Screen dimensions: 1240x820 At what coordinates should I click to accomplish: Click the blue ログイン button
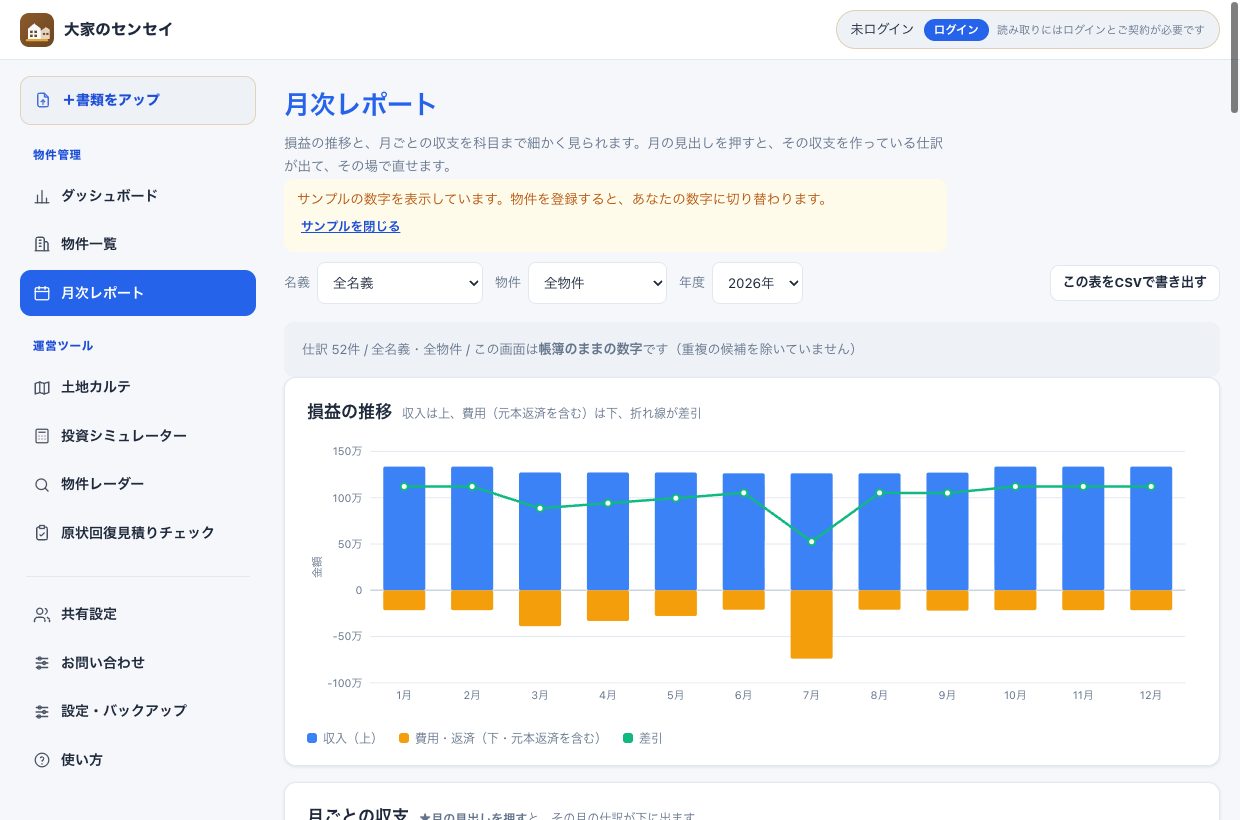(x=956, y=30)
